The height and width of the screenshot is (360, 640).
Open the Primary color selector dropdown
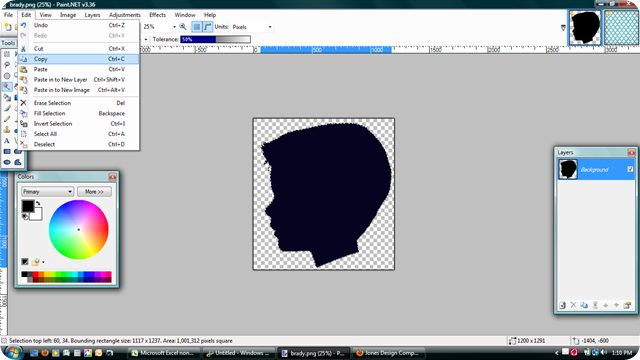(47, 191)
